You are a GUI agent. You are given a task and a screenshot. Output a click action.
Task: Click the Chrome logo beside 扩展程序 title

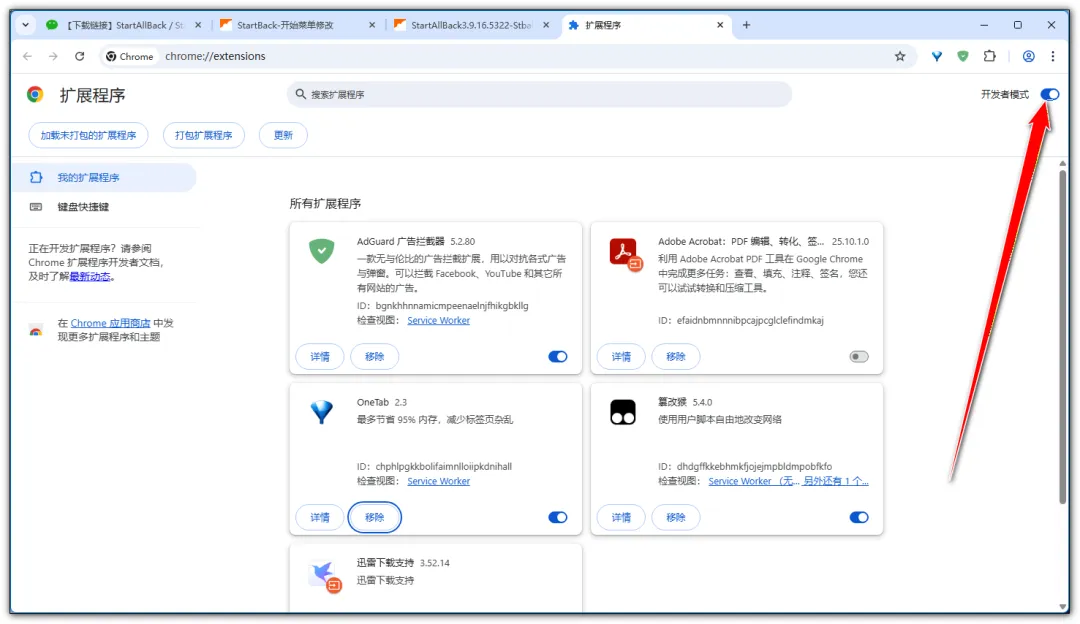(35, 94)
